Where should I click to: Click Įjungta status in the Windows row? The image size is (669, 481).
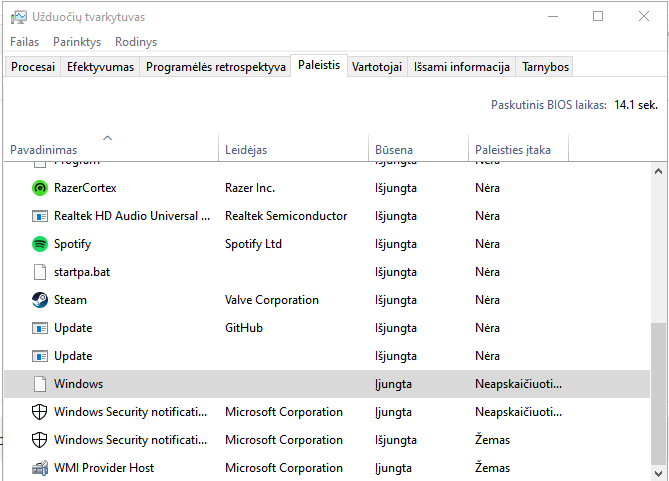(x=393, y=384)
